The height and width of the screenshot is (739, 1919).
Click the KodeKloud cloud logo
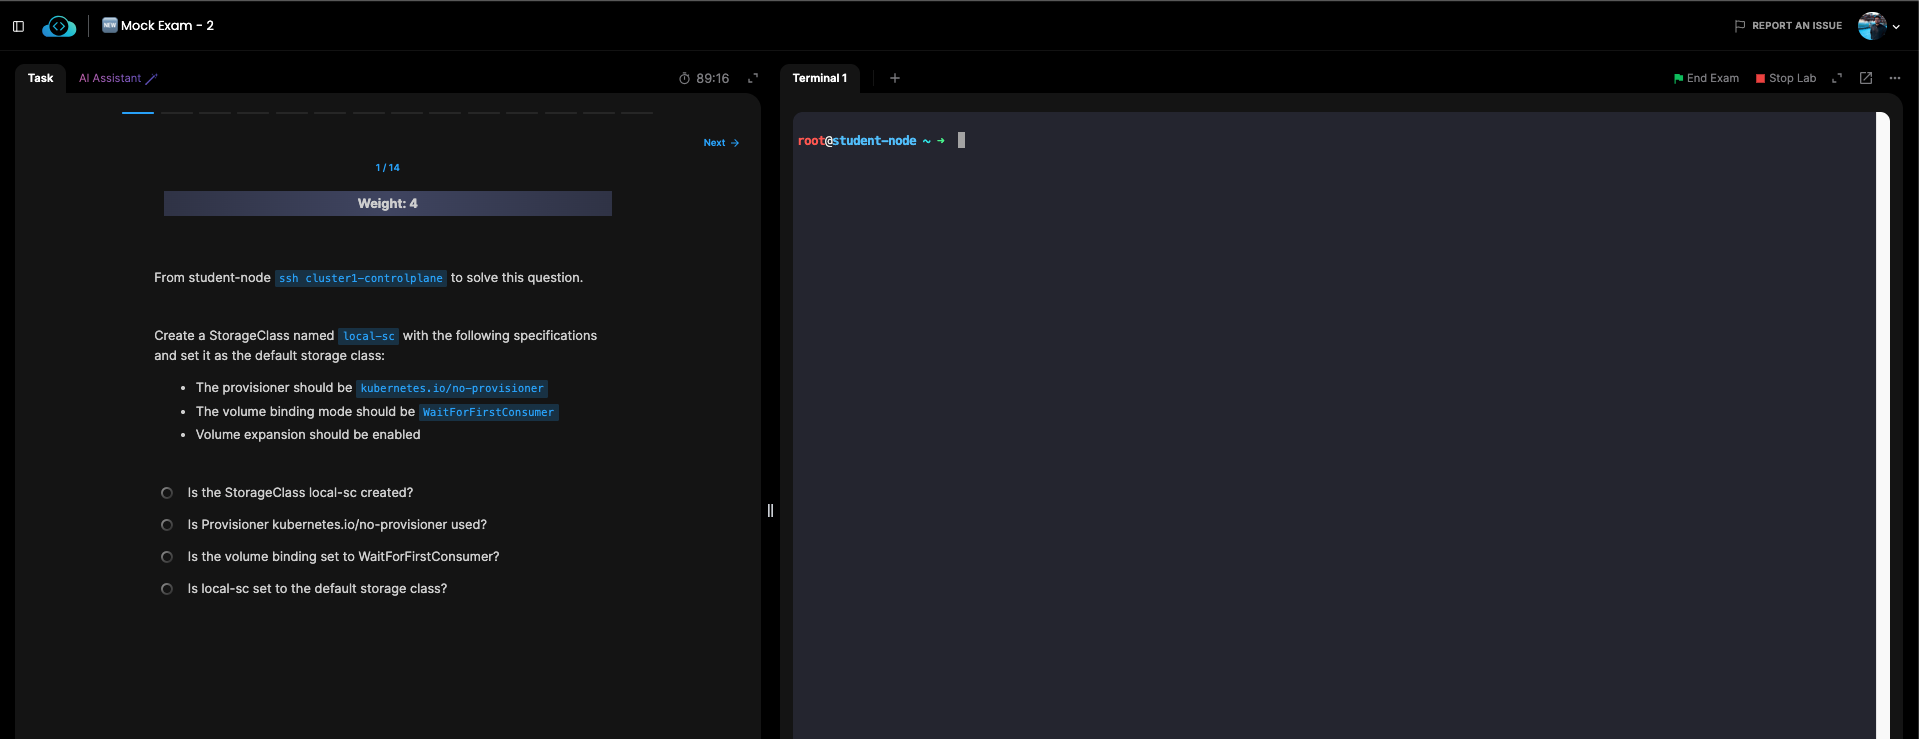[59, 26]
